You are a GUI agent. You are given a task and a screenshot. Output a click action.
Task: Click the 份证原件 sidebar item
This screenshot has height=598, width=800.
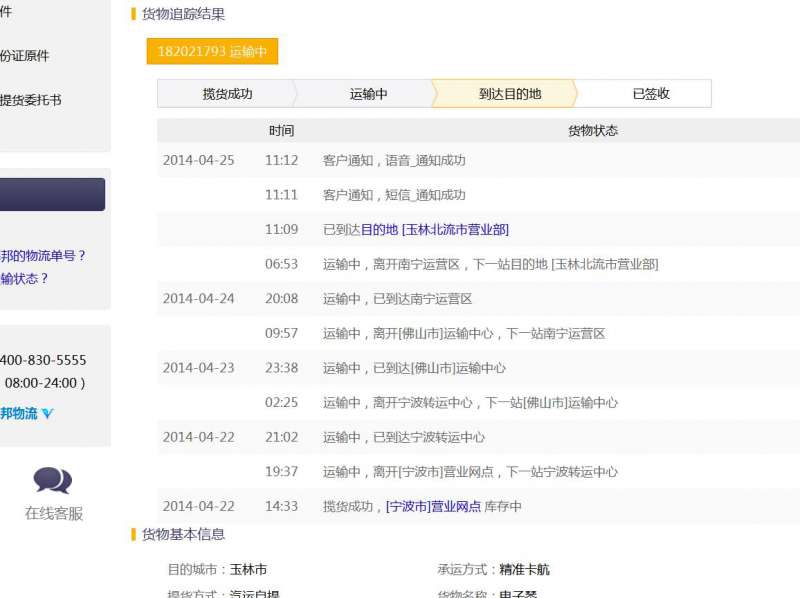click(25, 56)
